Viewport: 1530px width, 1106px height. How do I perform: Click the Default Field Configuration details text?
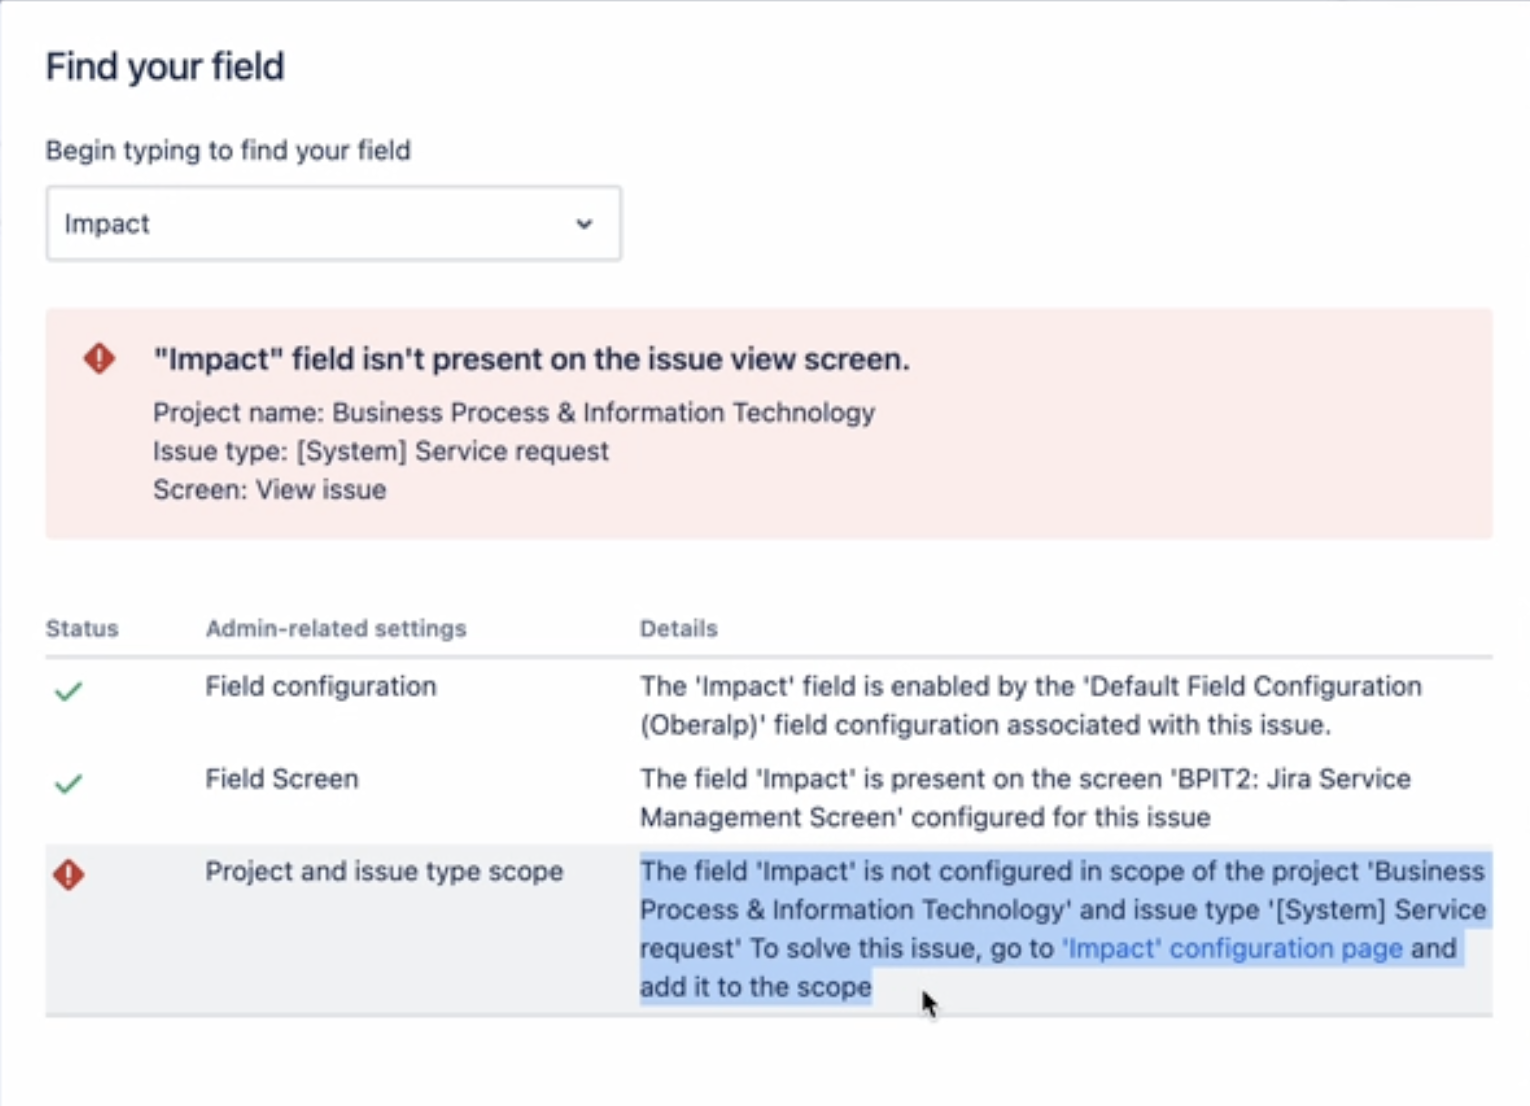coord(1030,705)
